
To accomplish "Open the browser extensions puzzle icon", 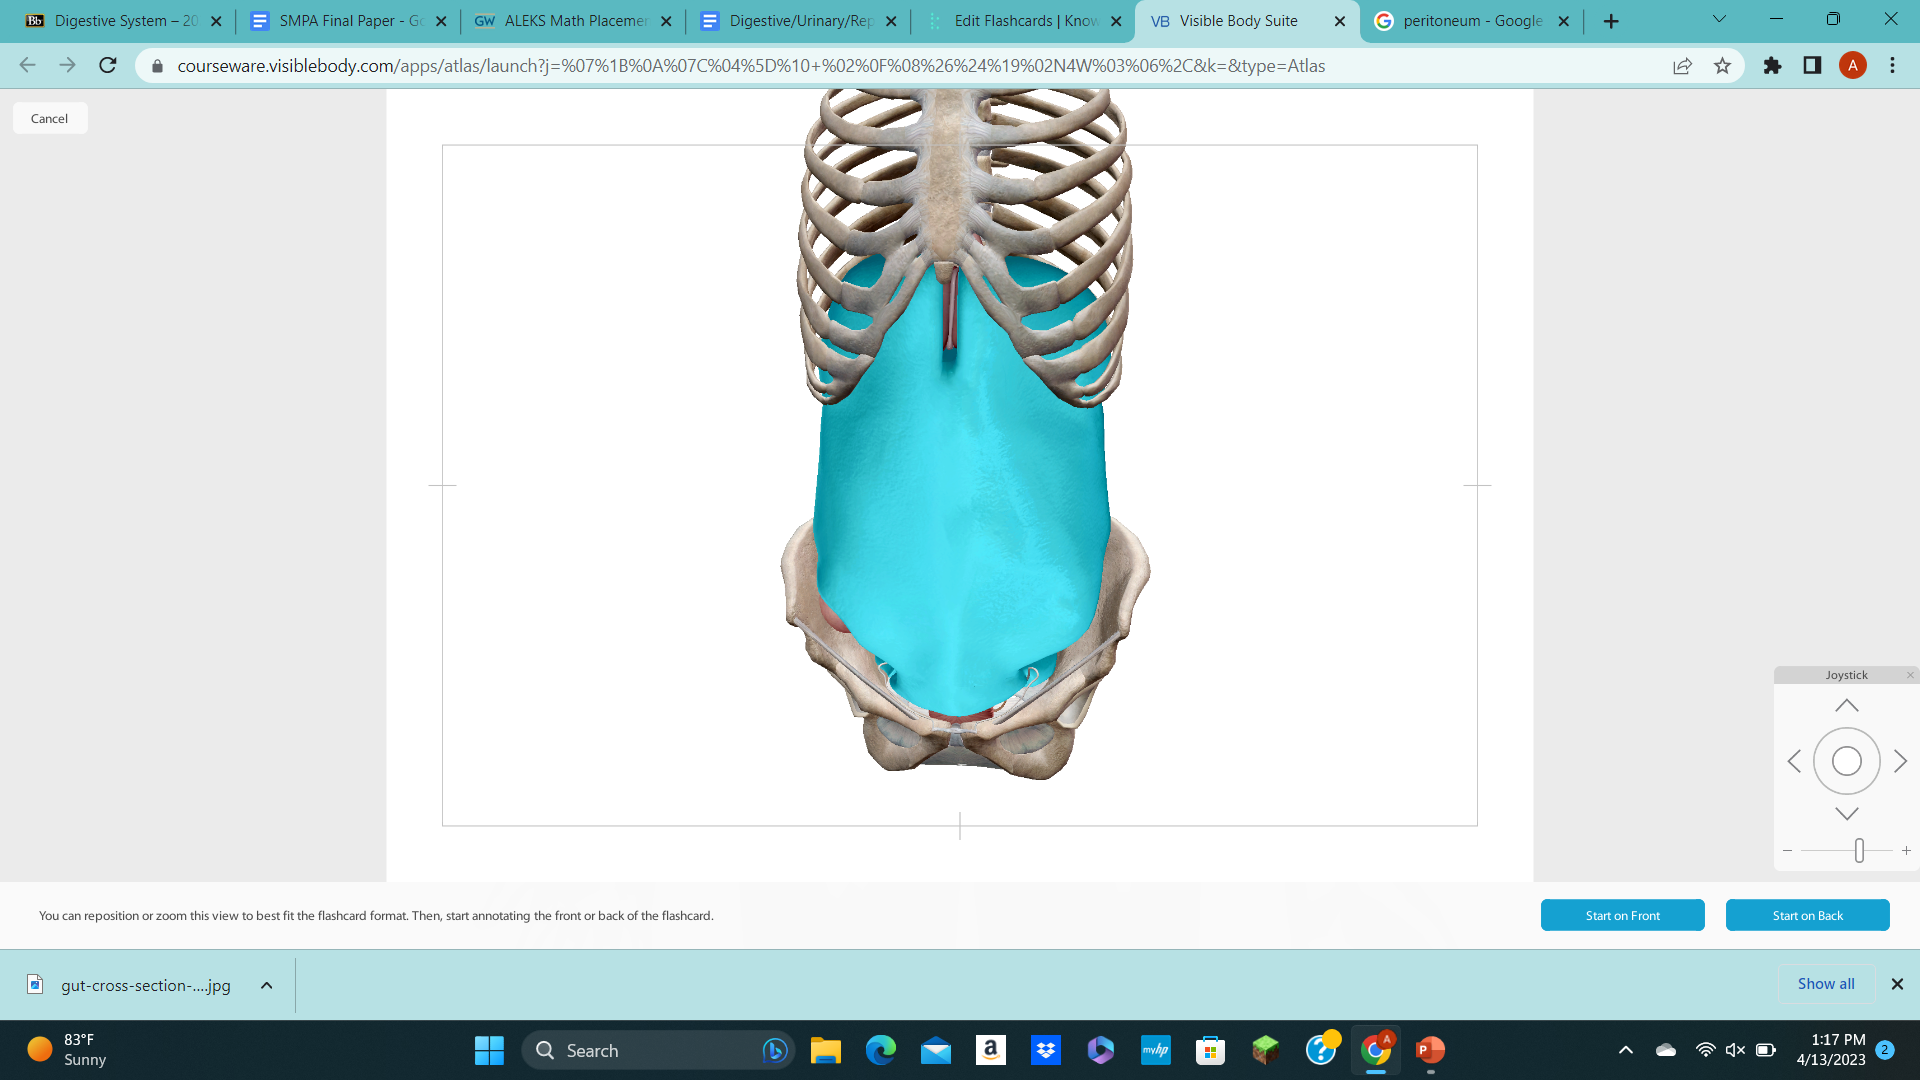I will [x=1772, y=66].
